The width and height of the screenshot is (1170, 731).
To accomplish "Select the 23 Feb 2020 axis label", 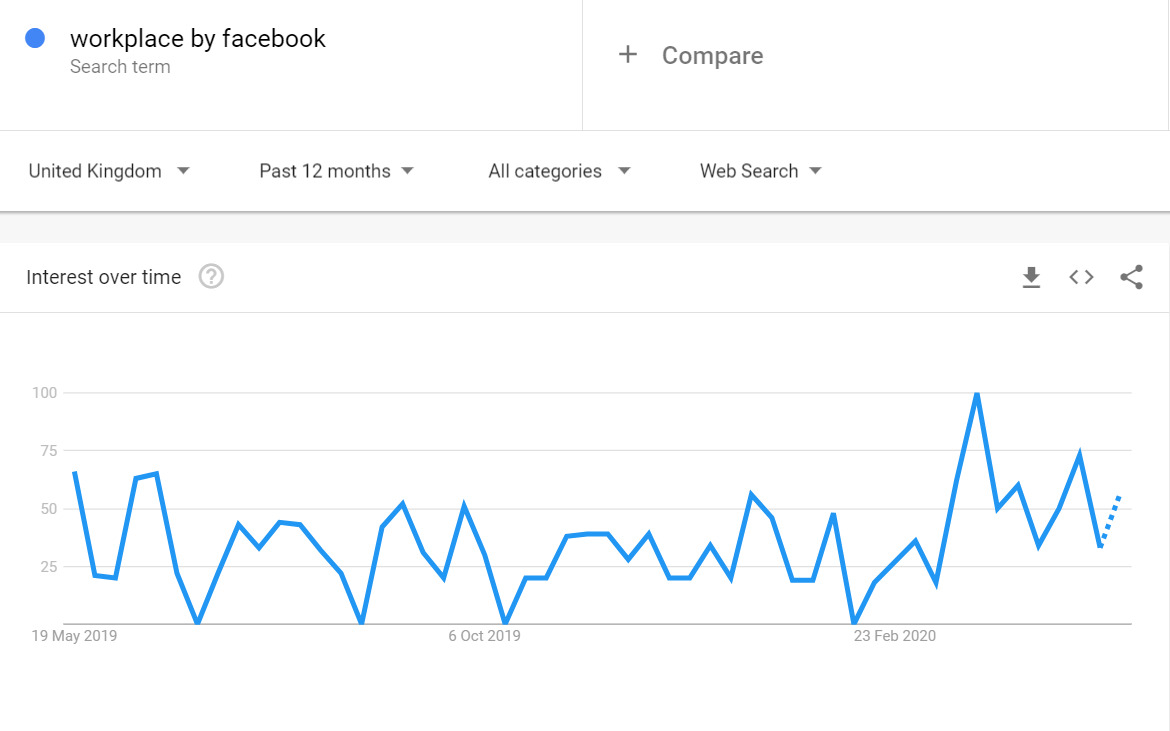I will tap(894, 636).
